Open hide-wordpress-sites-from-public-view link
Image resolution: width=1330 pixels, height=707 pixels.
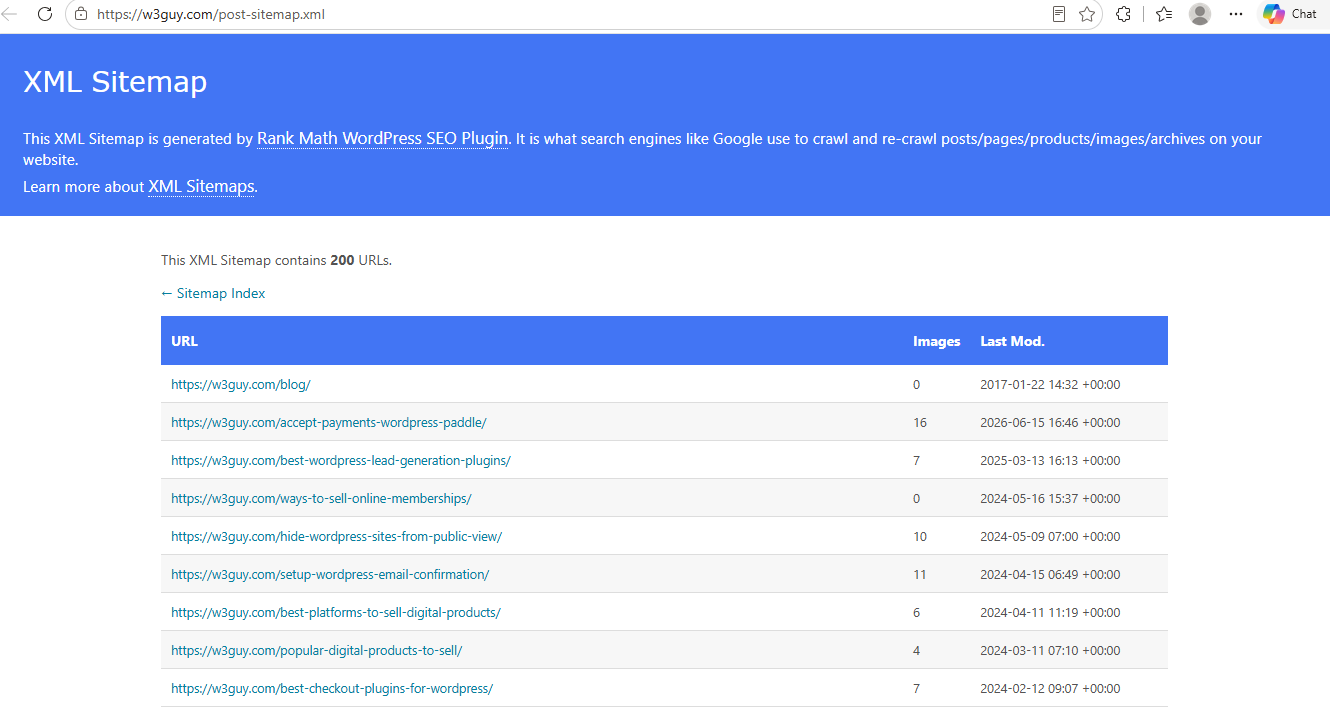(336, 536)
